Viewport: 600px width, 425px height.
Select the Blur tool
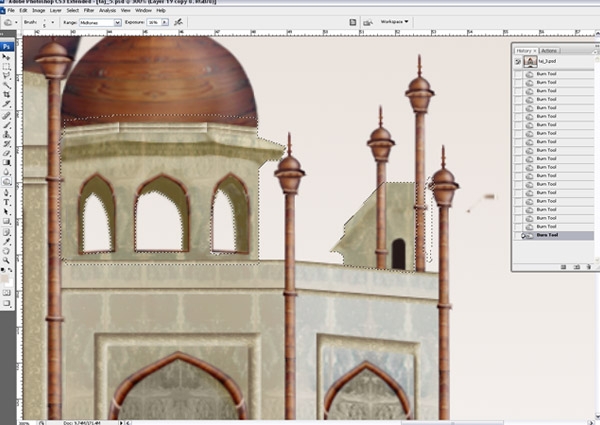6,172
